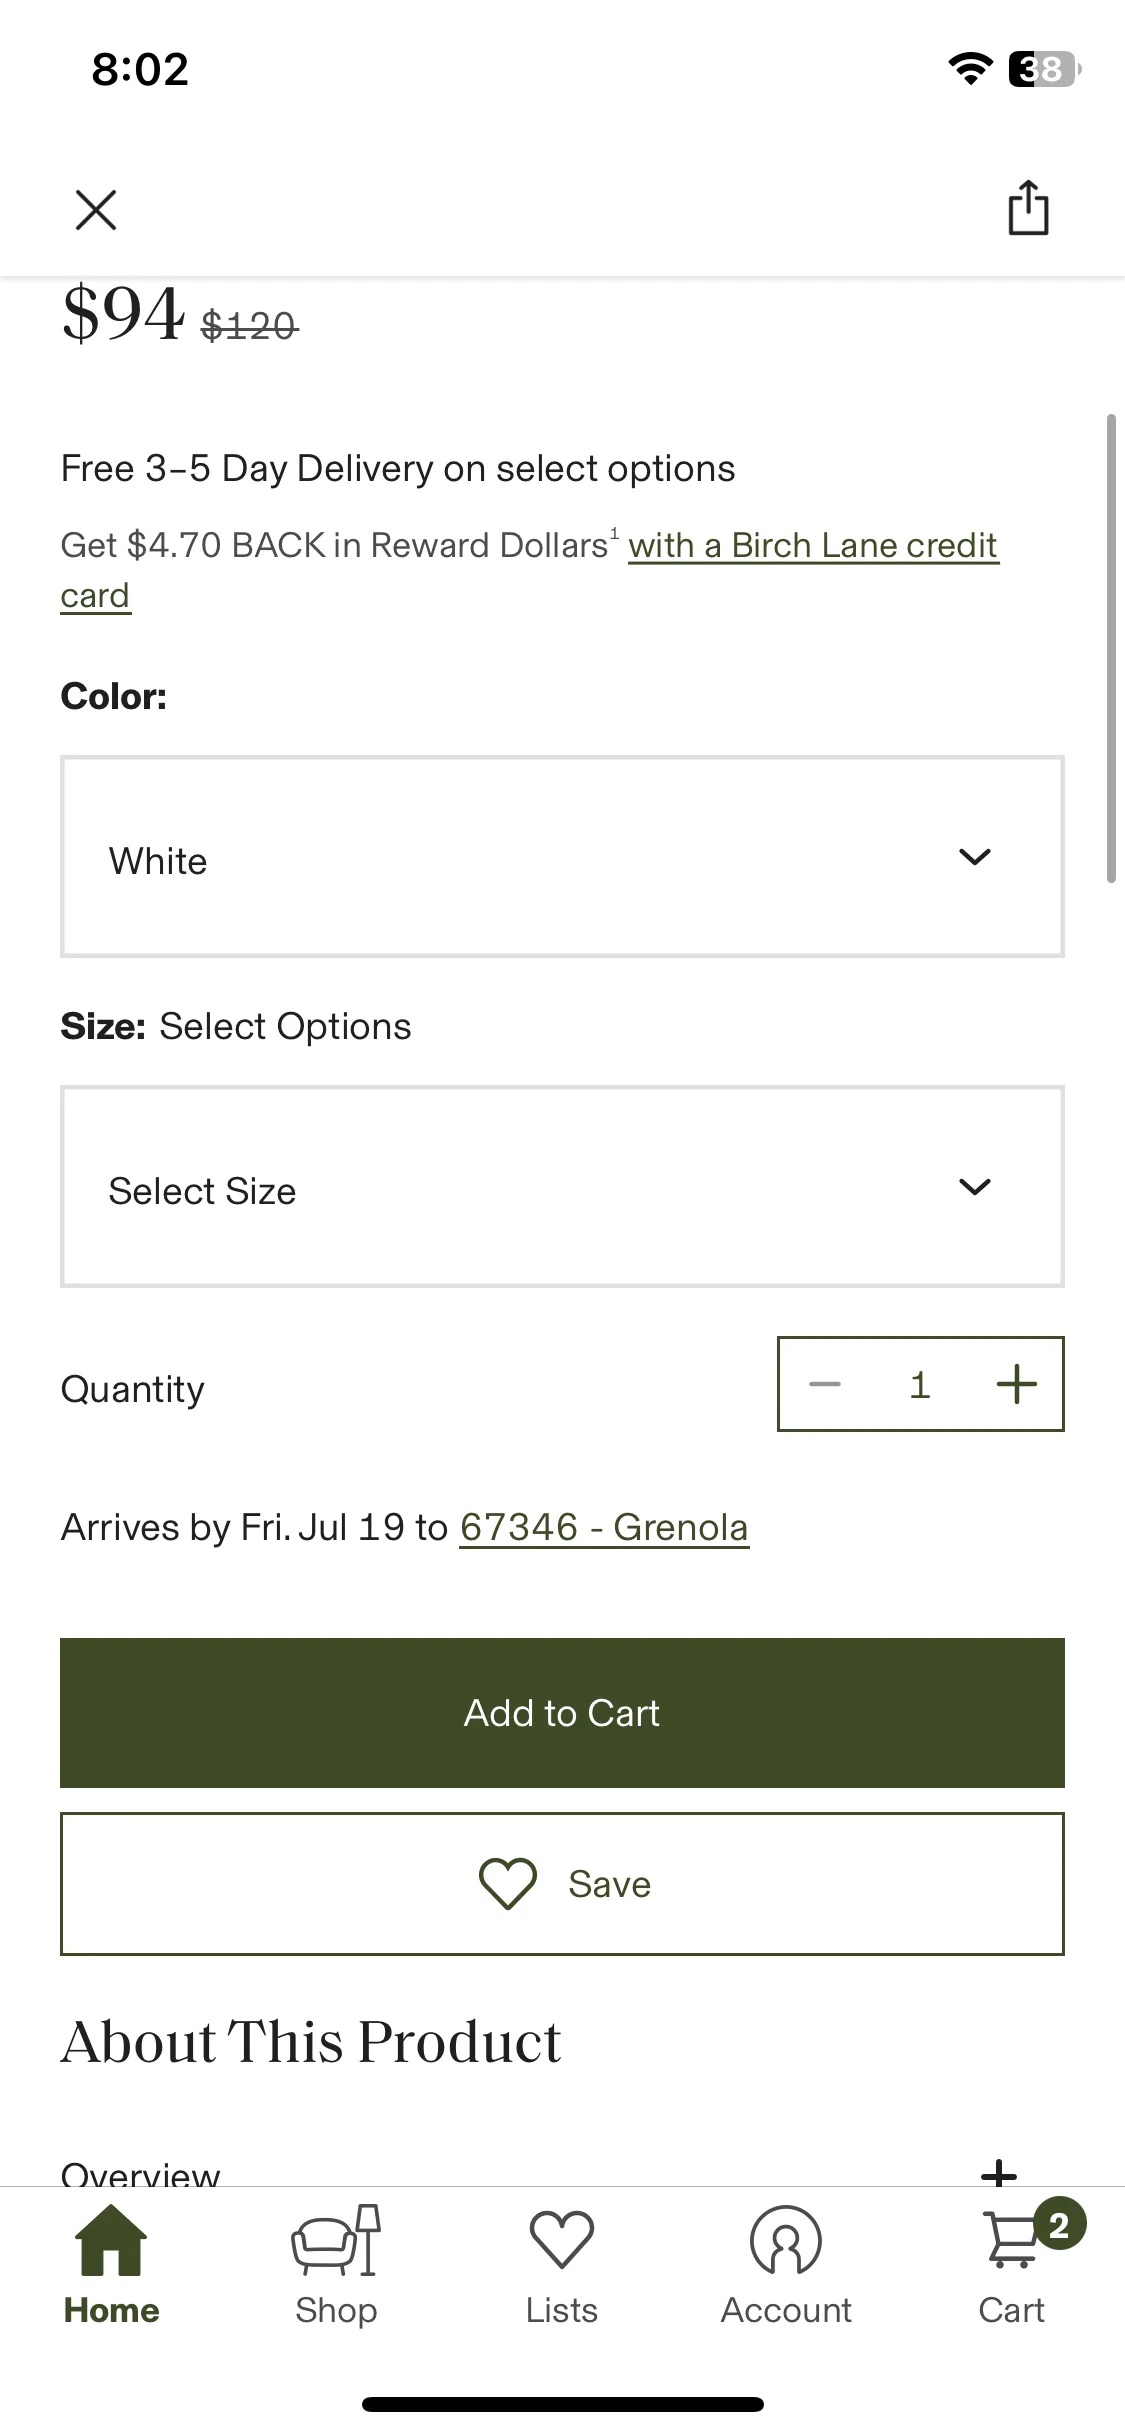The image size is (1125, 2436).
Task: Save the product with the heart button
Action: click(562, 1884)
